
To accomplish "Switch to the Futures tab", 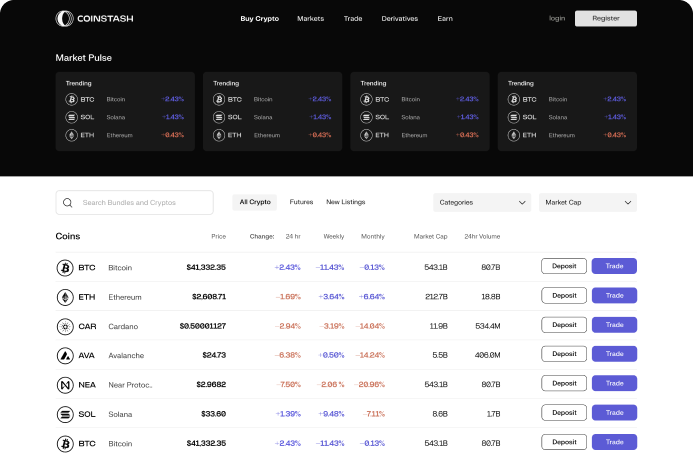I will [301, 202].
